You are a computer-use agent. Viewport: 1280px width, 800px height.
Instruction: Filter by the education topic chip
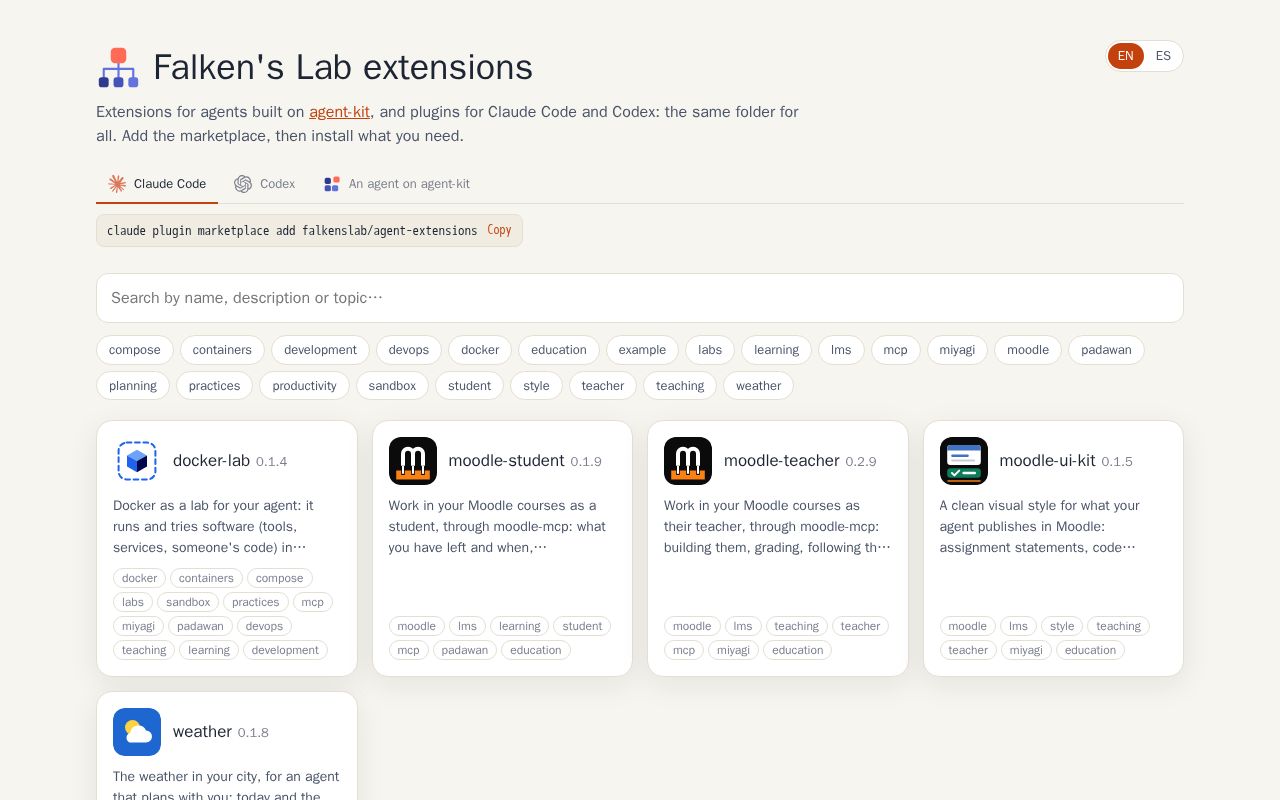[559, 350]
